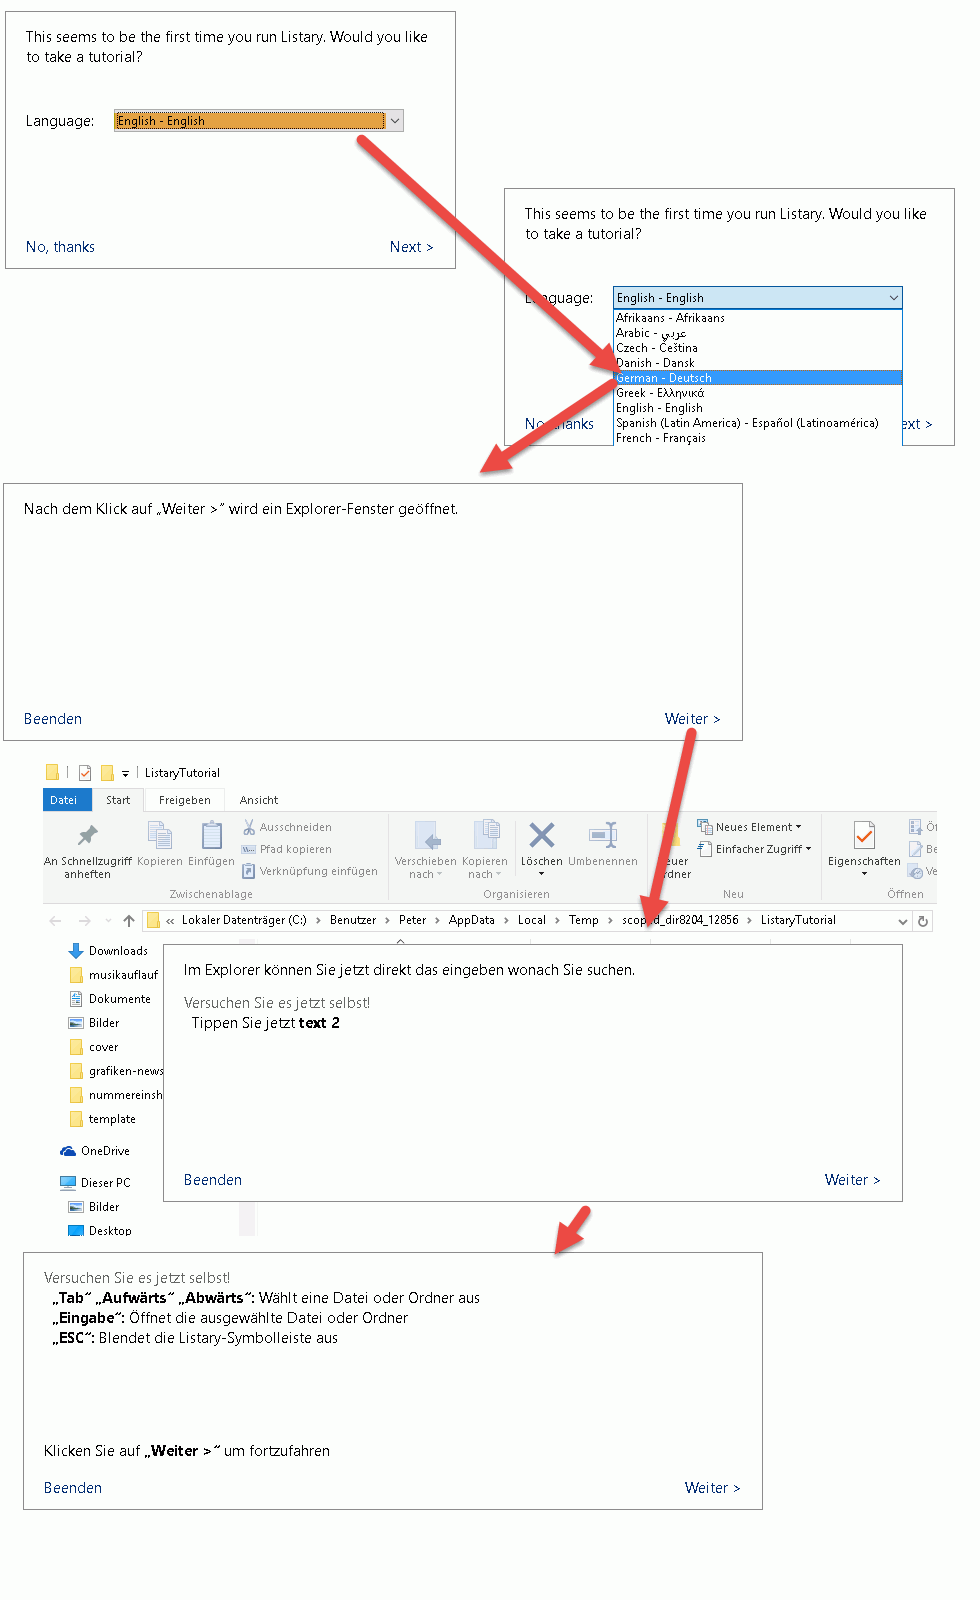Choose Czech - Čeština from the language list
Screen dimensions: 980x1600
point(758,348)
